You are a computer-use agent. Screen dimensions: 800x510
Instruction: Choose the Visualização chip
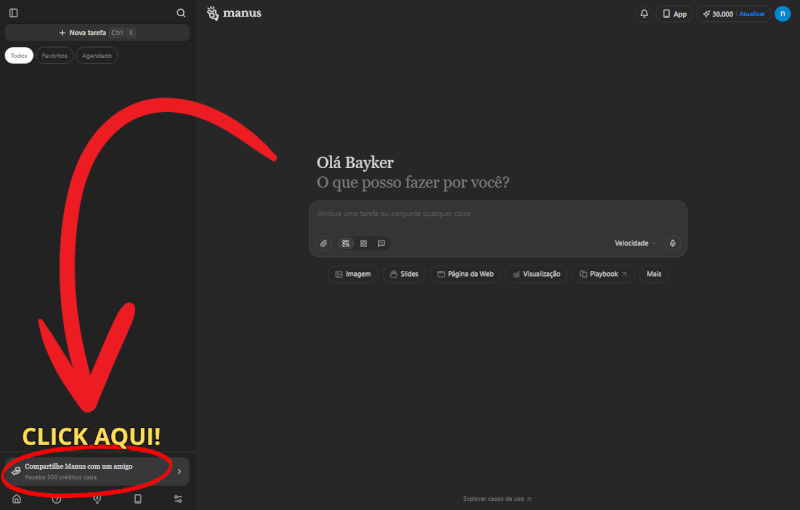click(x=536, y=274)
